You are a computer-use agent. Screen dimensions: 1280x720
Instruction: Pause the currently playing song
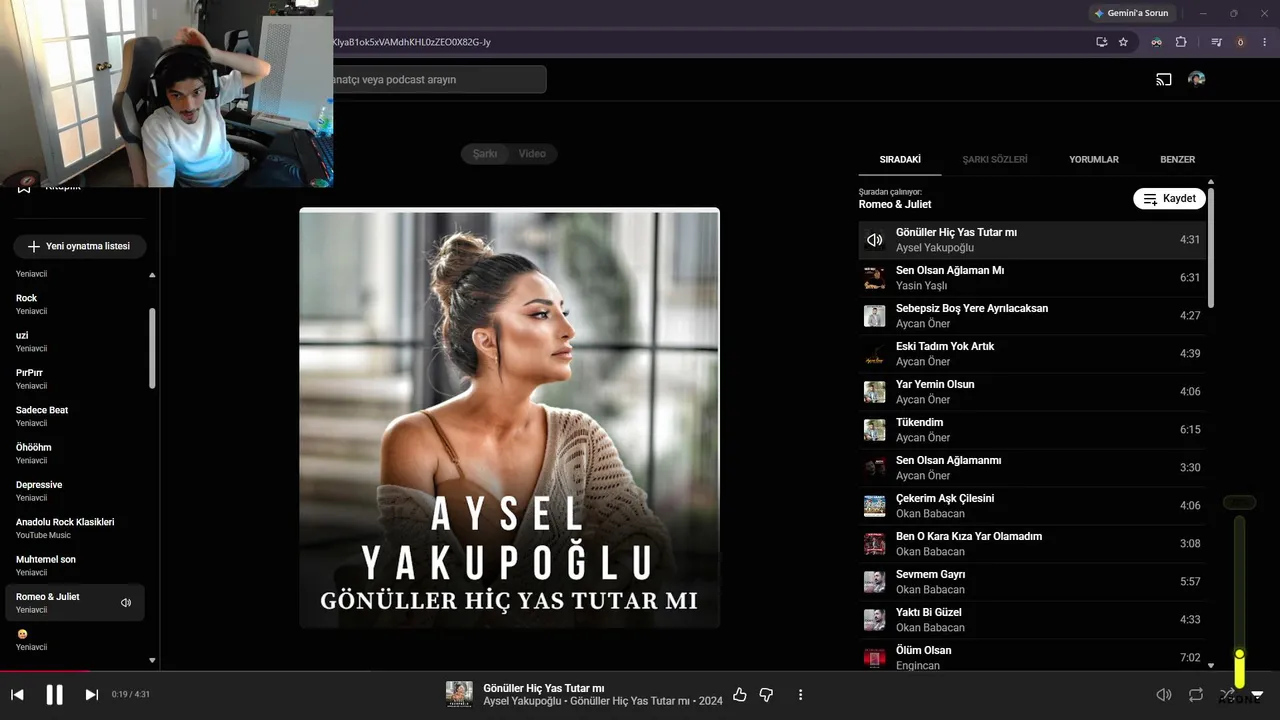(x=55, y=694)
